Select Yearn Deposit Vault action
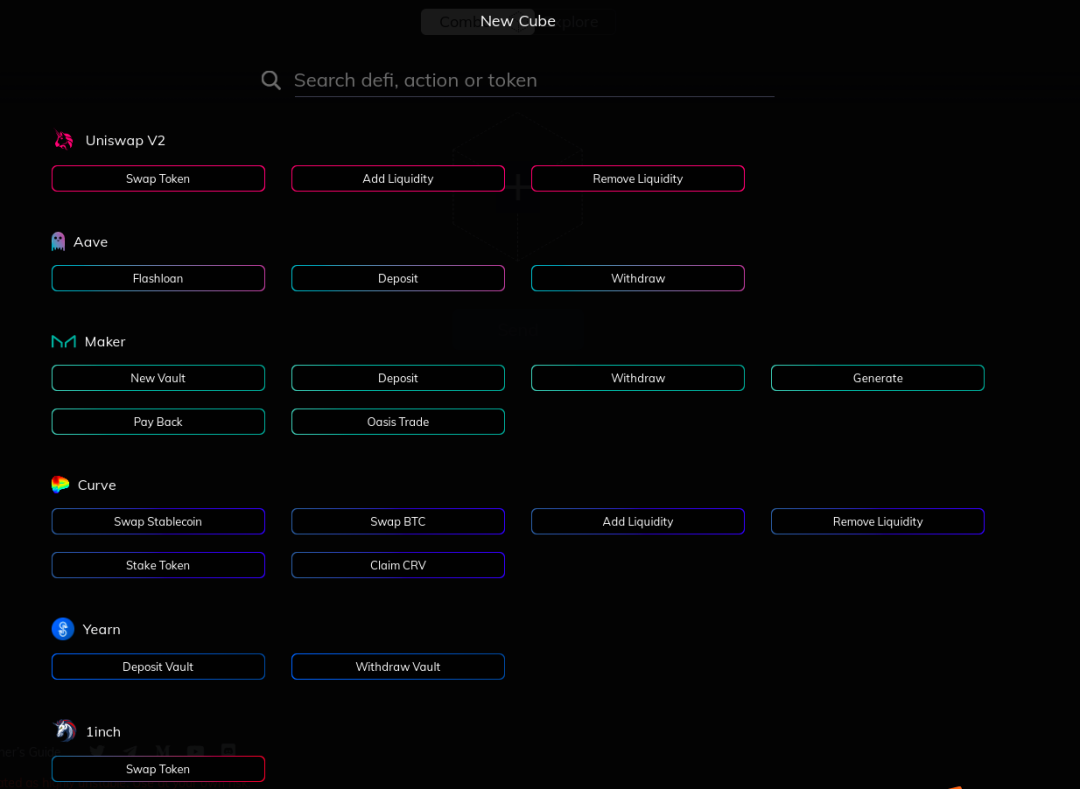1080x789 pixels. click(158, 666)
